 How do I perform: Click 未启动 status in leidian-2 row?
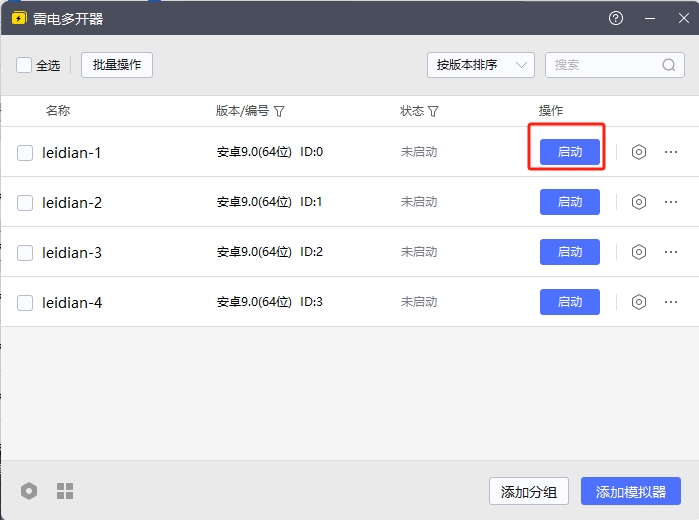click(419, 202)
